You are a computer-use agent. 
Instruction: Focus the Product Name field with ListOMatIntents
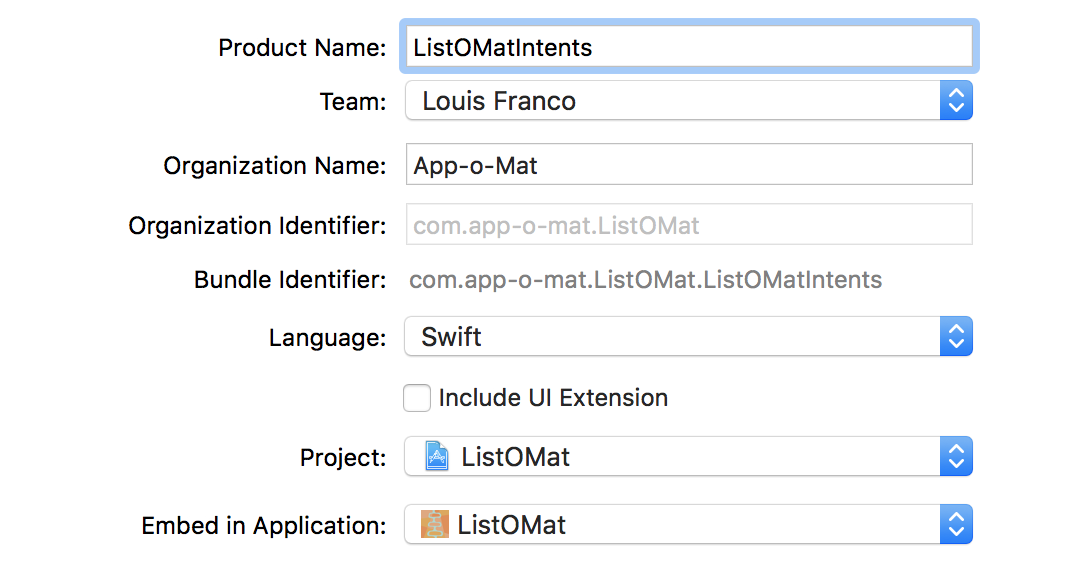pos(688,47)
